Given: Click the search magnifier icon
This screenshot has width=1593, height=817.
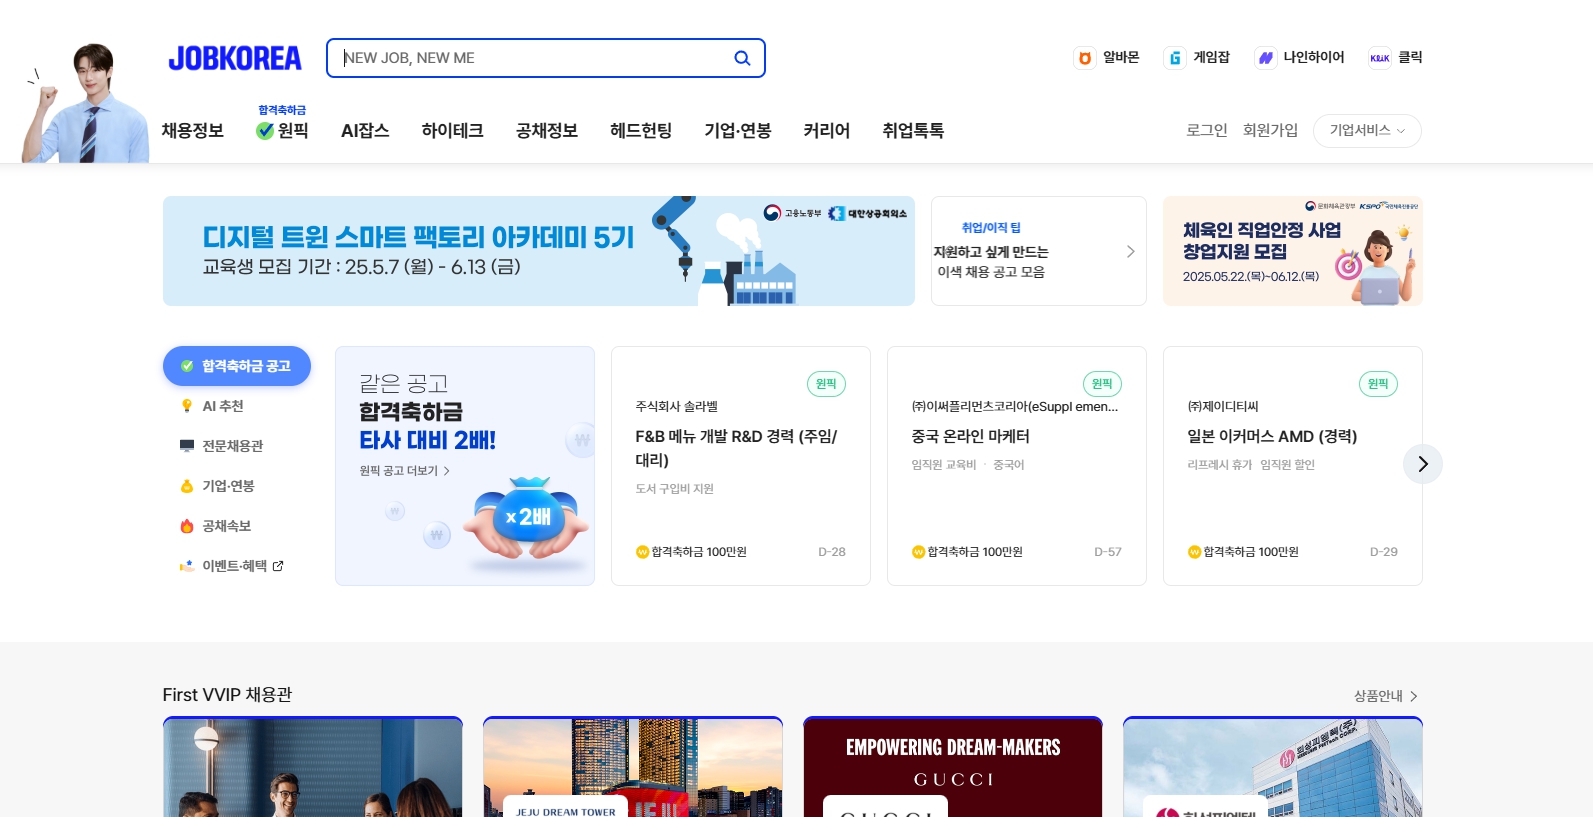Looking at the screenshot, I should pos(742,58).
